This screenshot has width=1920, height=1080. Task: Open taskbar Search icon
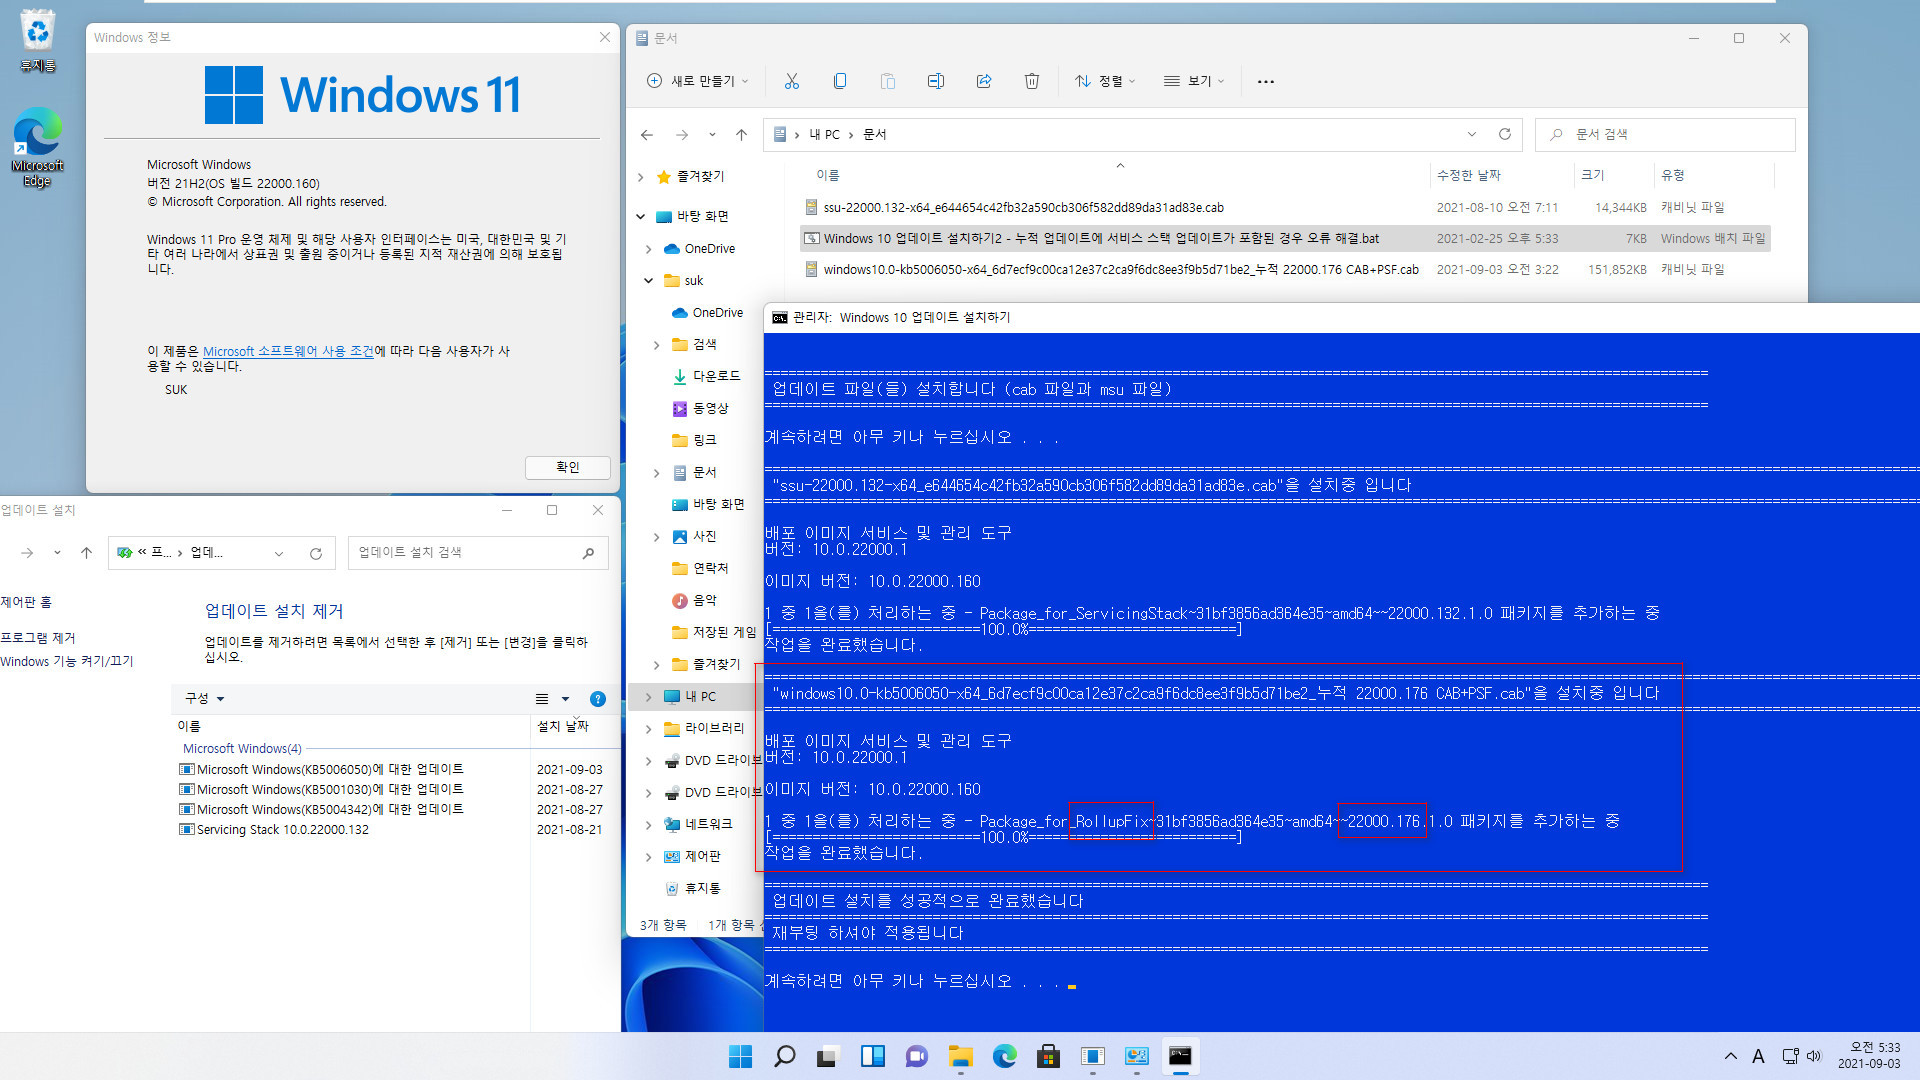tap(785, 1056)
